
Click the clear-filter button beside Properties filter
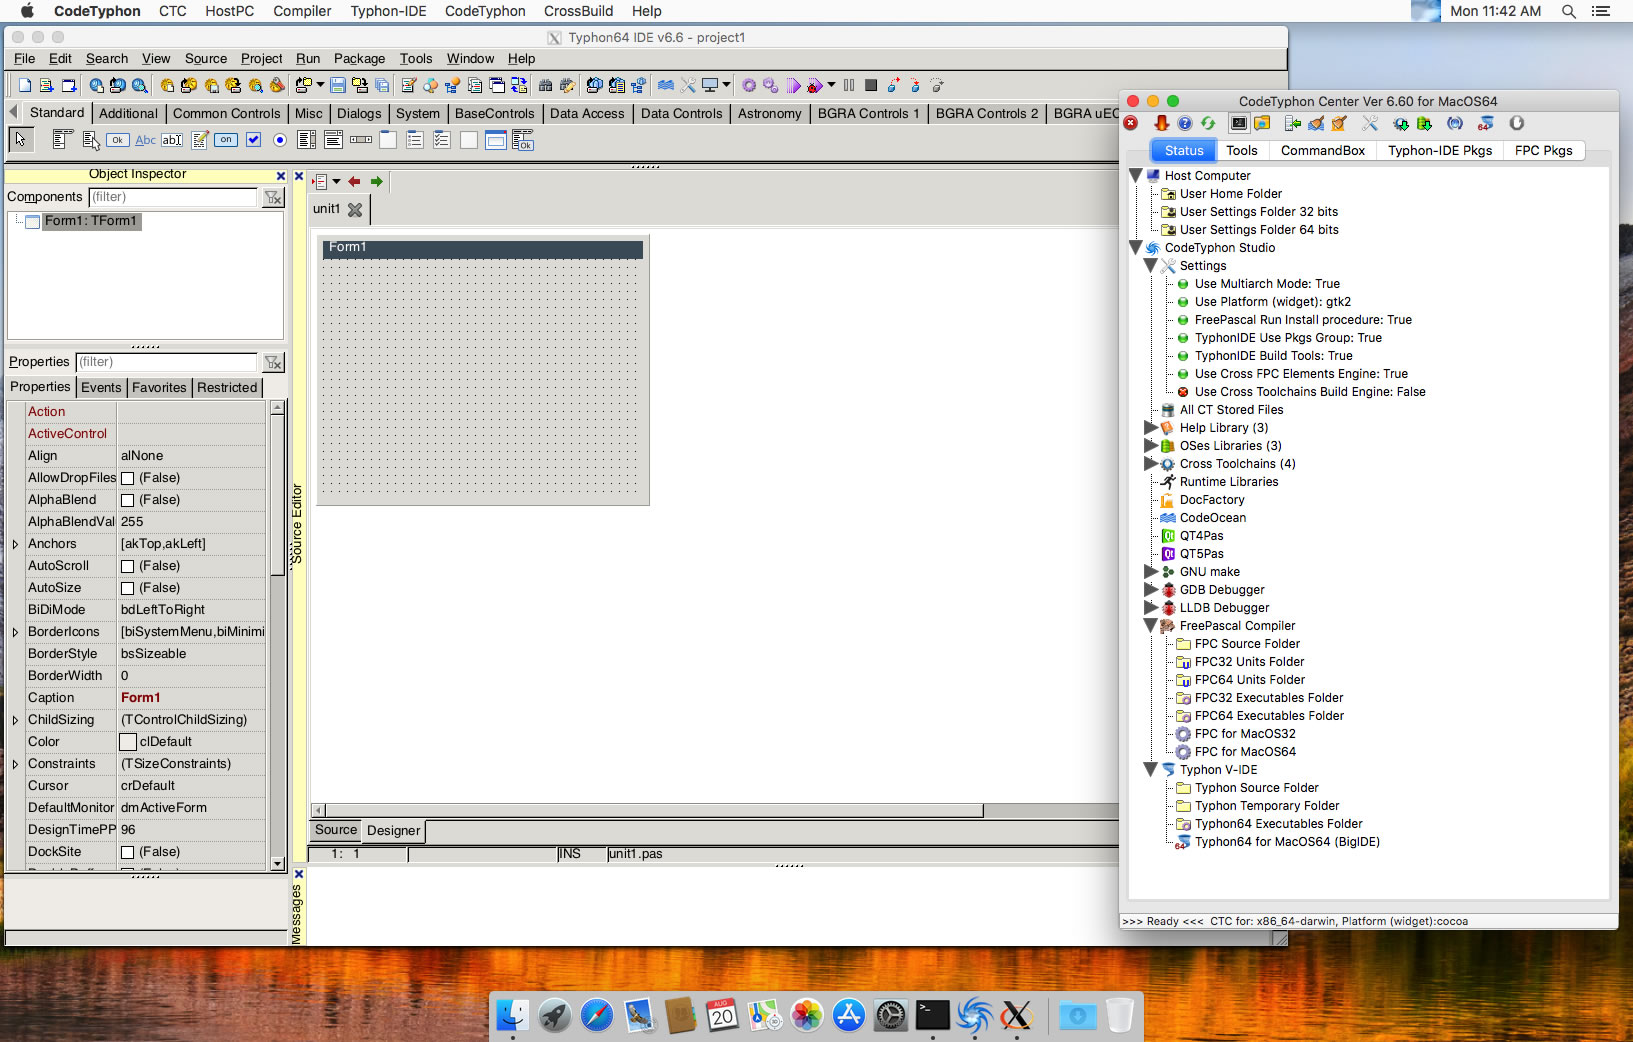[273, 363]
